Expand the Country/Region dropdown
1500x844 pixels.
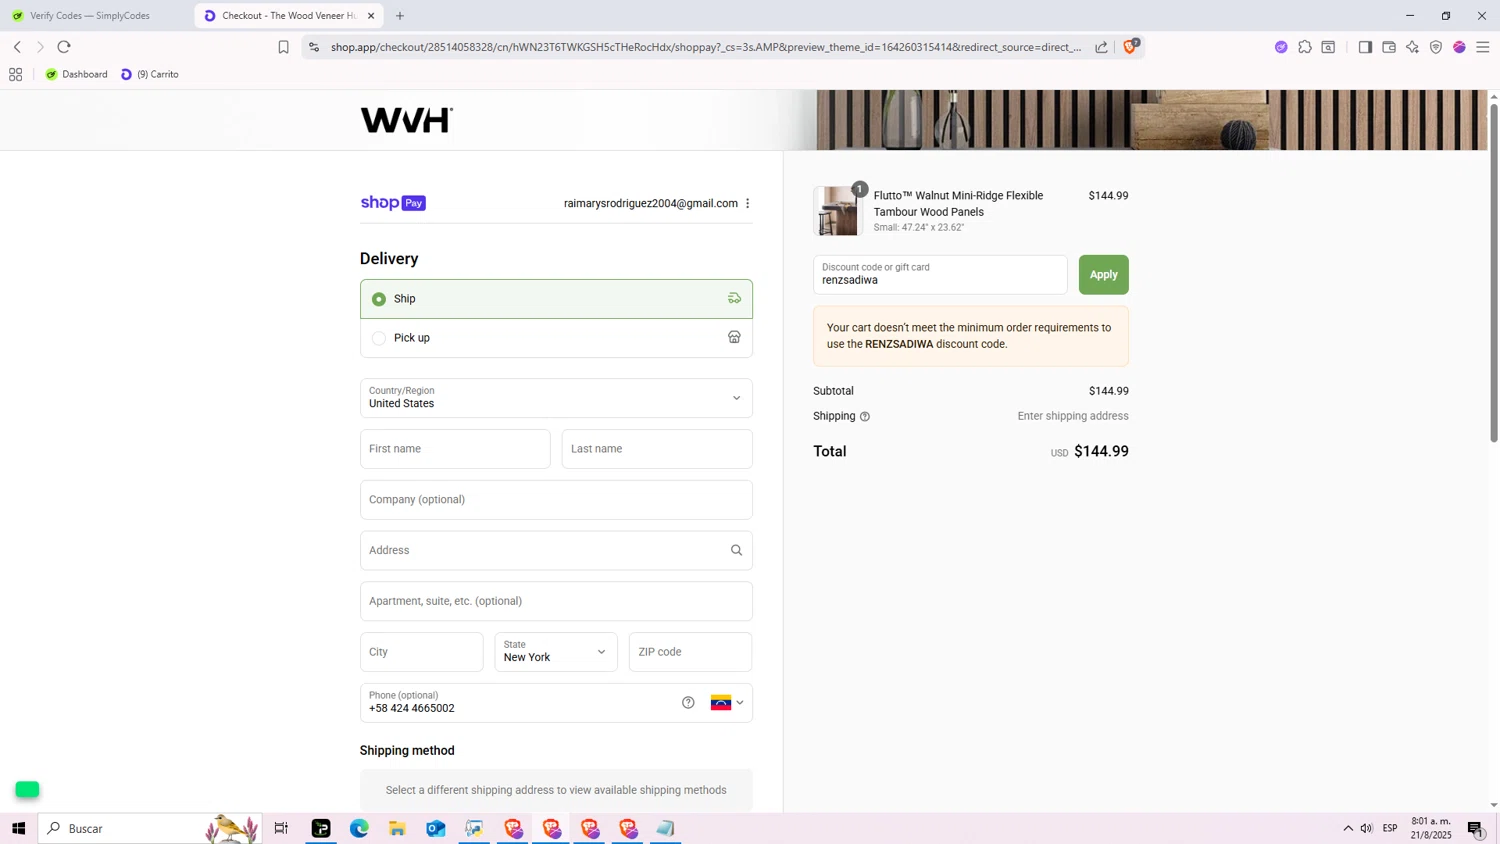[x=556, y=398]
